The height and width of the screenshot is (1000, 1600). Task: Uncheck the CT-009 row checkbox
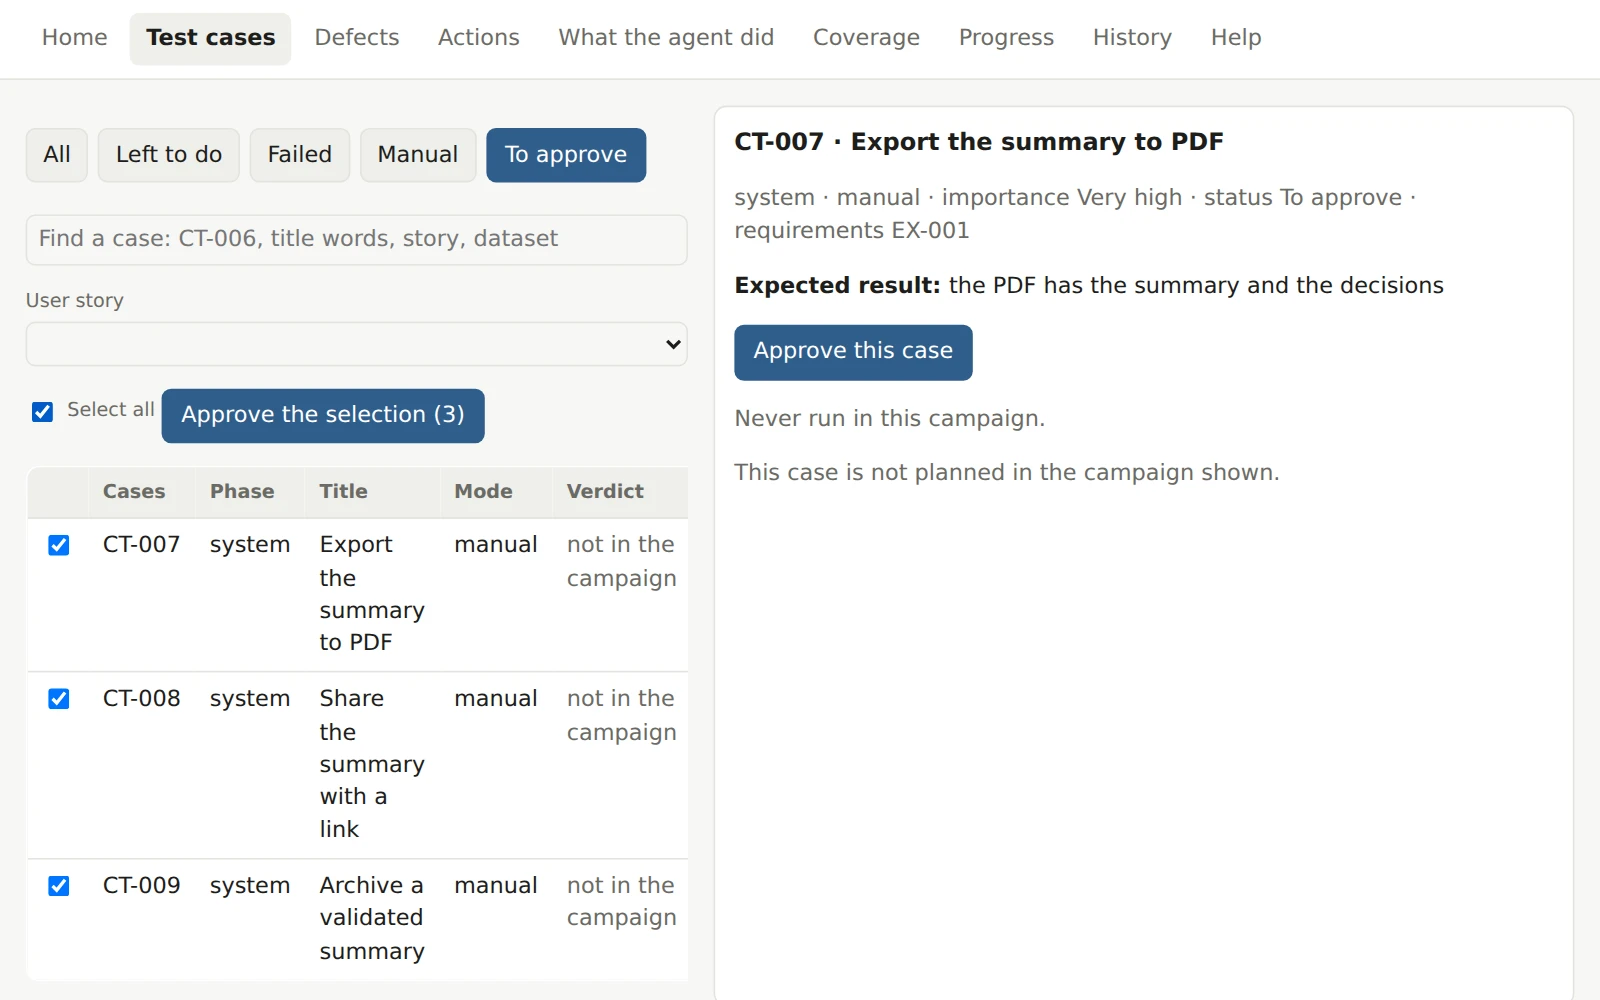59,886
